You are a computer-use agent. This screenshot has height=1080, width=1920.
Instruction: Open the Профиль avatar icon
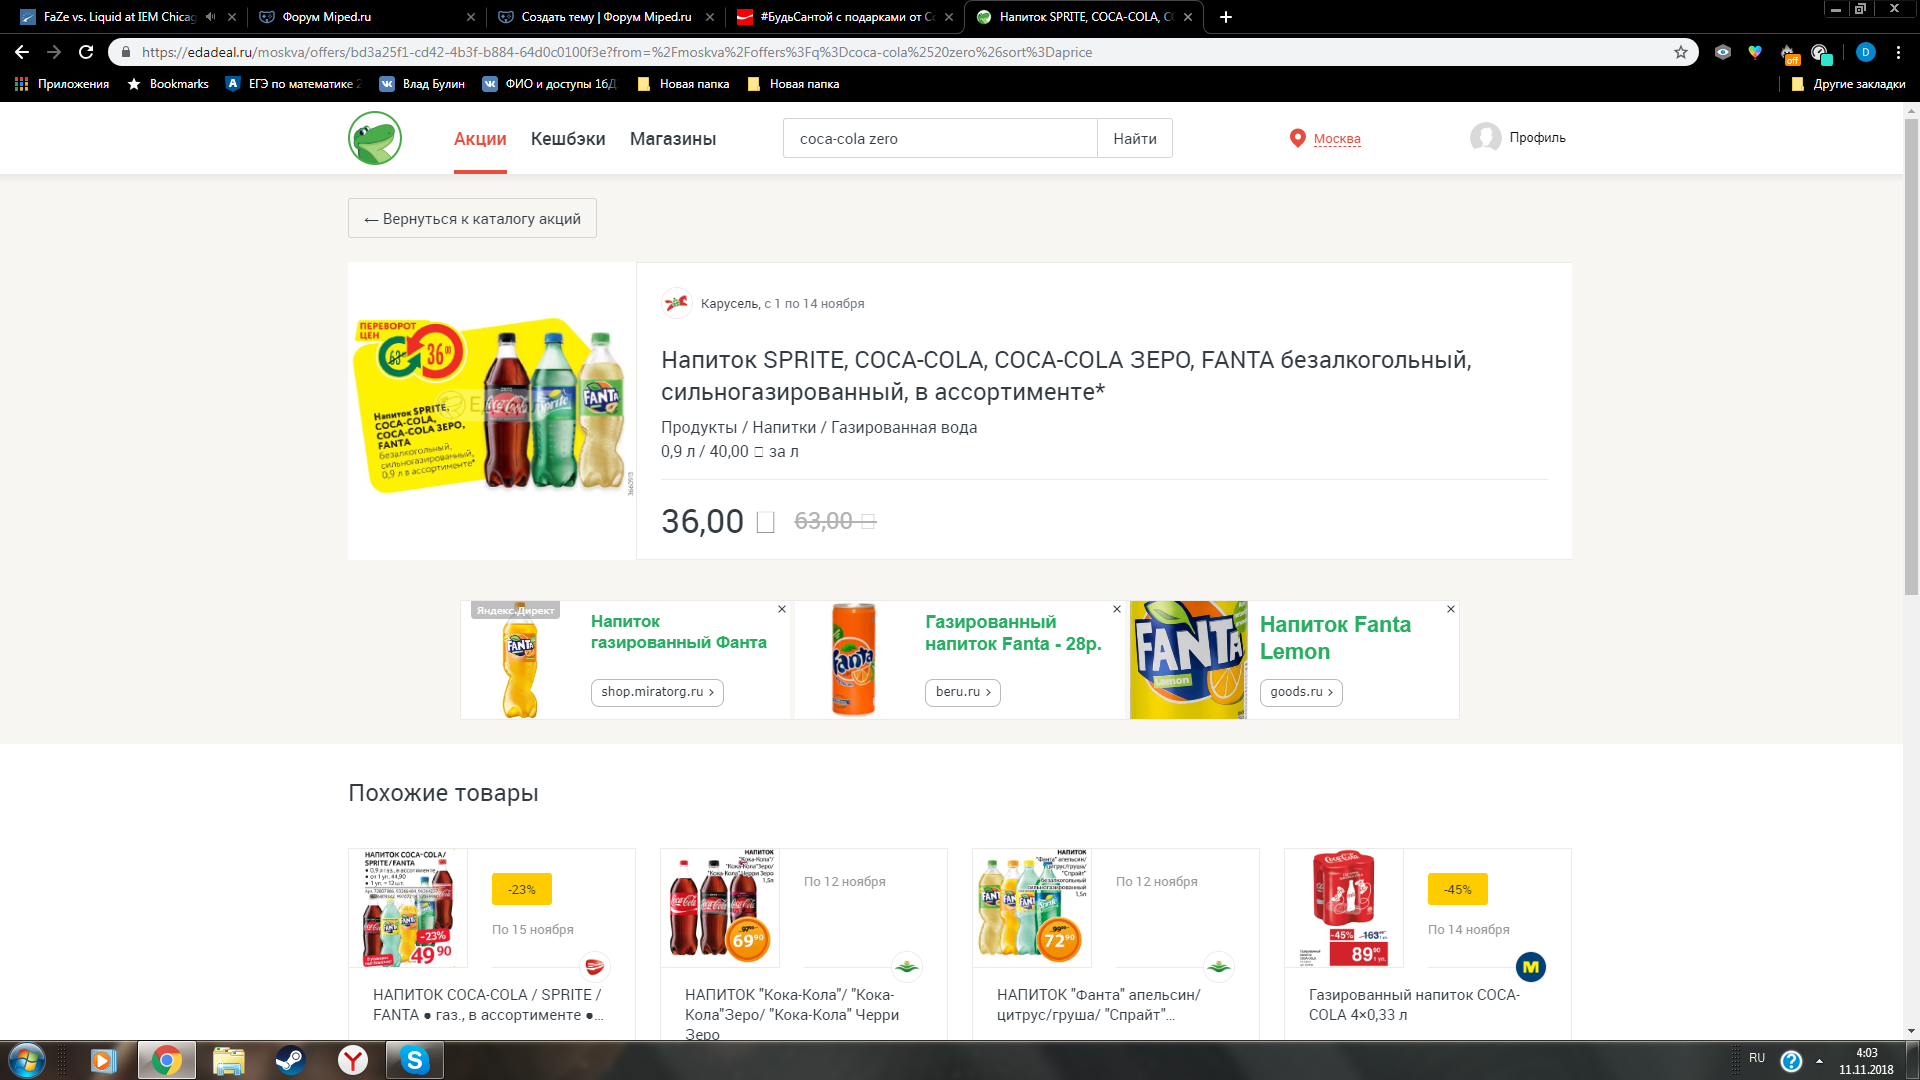click(x=1486, y=137)
